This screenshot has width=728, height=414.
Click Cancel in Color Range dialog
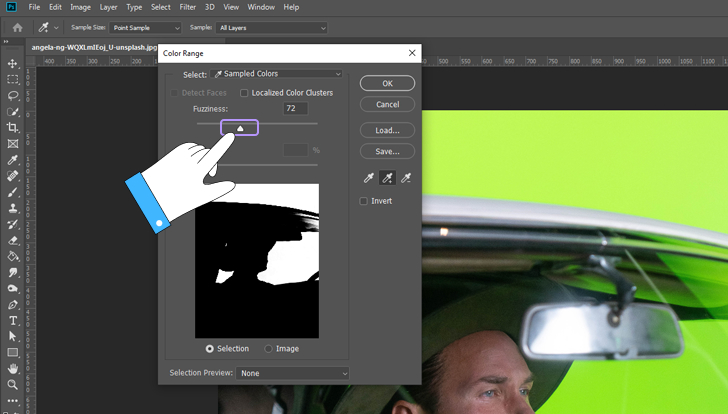(x=387, y=104)
